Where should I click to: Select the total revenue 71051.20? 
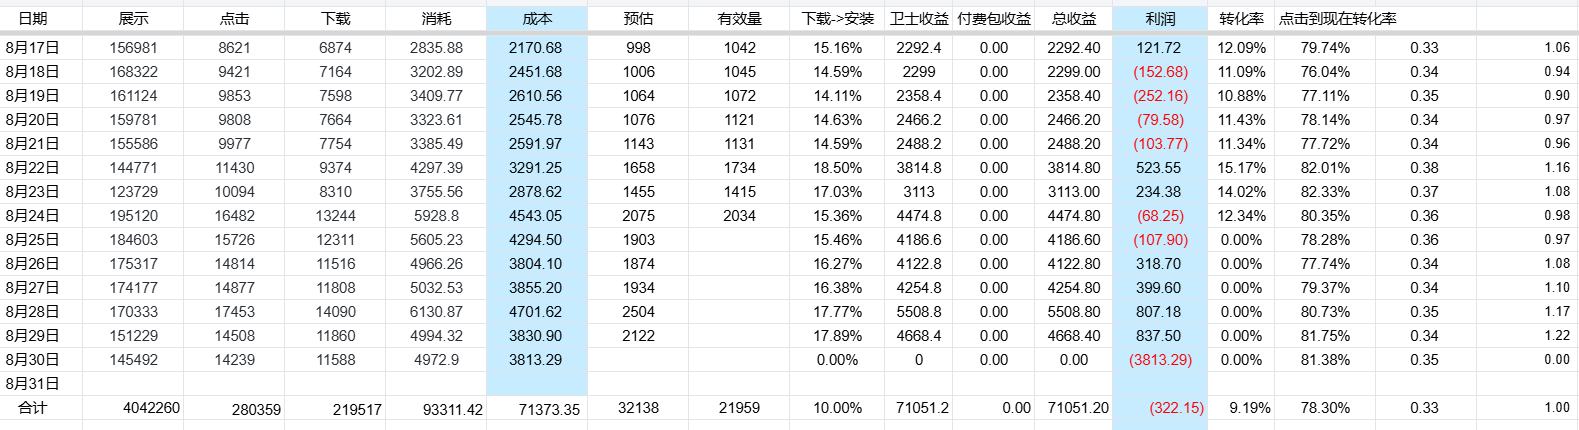[x=1078, y=407]
